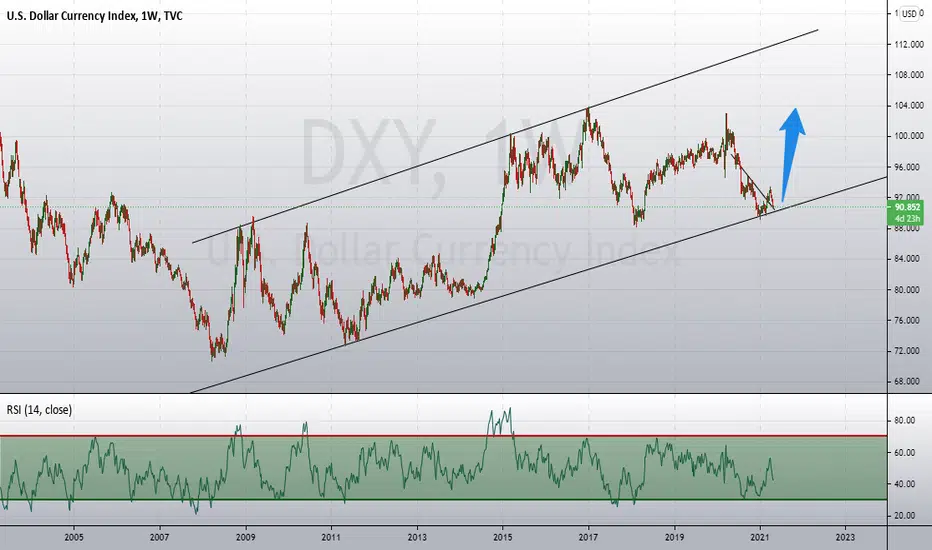Click 80.000 on the main price axis
The width and height of the screenshot is (932, 550).
tap(909, 290)
